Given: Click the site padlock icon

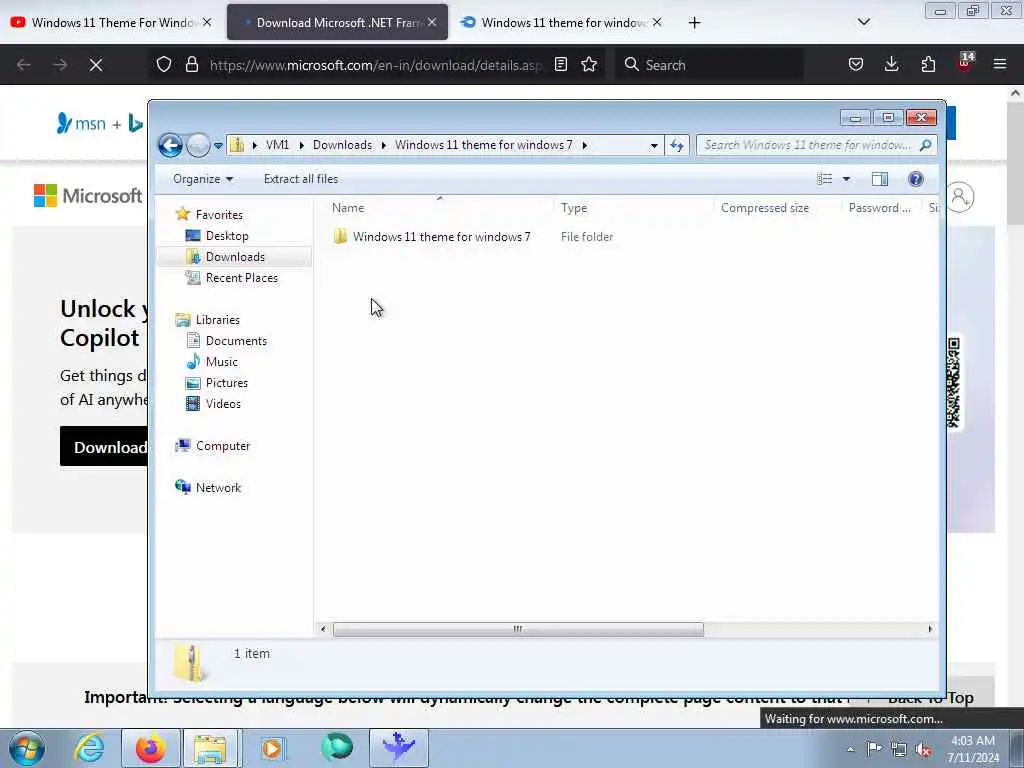Looking at the screenshot, I should click(x=191, y=64).
